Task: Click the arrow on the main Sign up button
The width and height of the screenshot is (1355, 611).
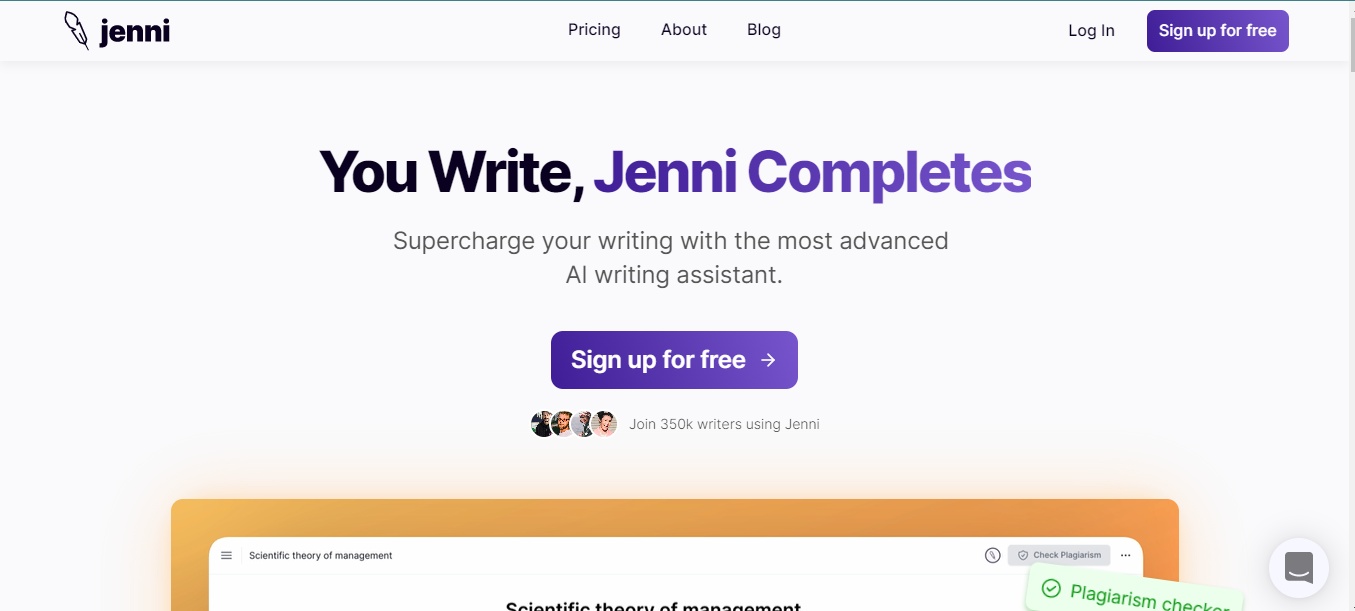Action: [x=768, y=360]
